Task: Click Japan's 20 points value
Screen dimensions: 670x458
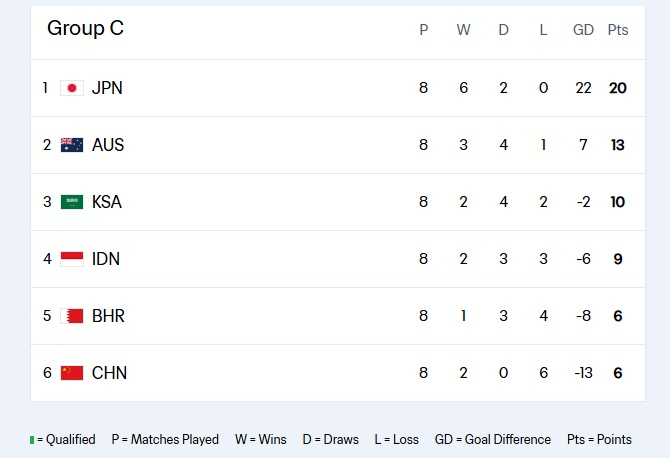Action: [x=618, y=88]
